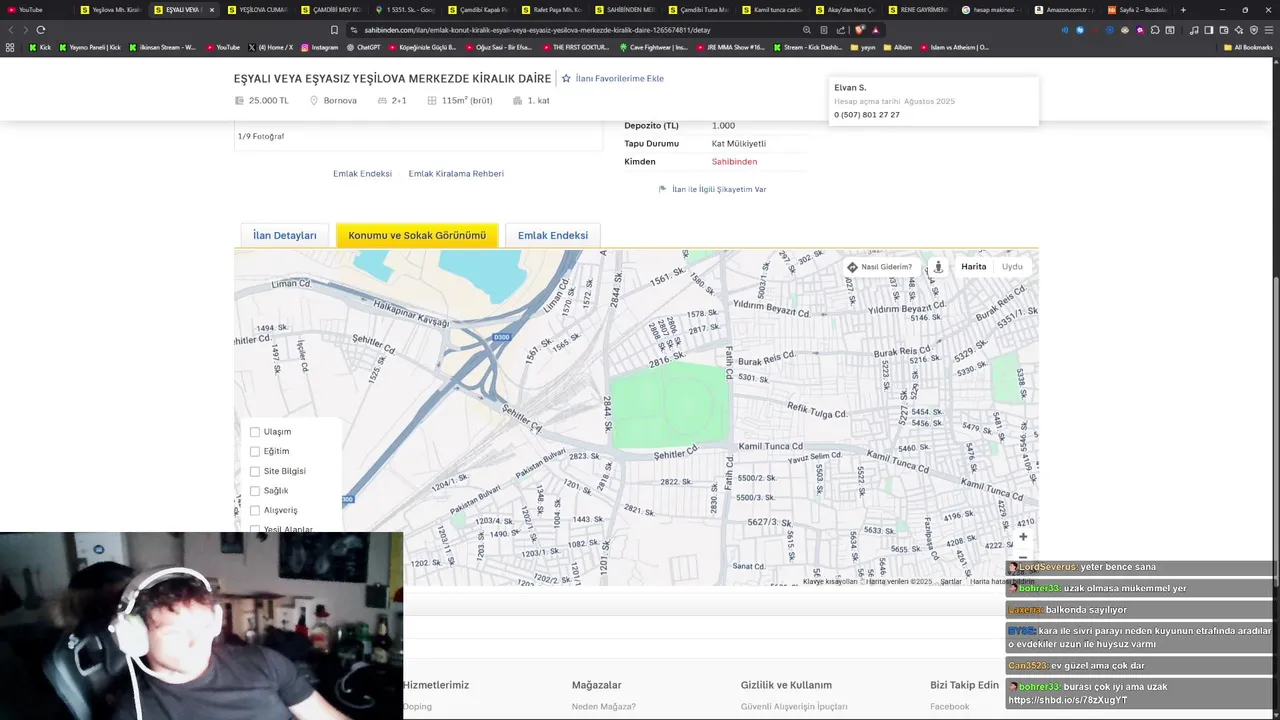This screenshot has height=720, width=1280.
Task: Open the Islam vs Atheism bookmark
Action: tap(953, 47)
